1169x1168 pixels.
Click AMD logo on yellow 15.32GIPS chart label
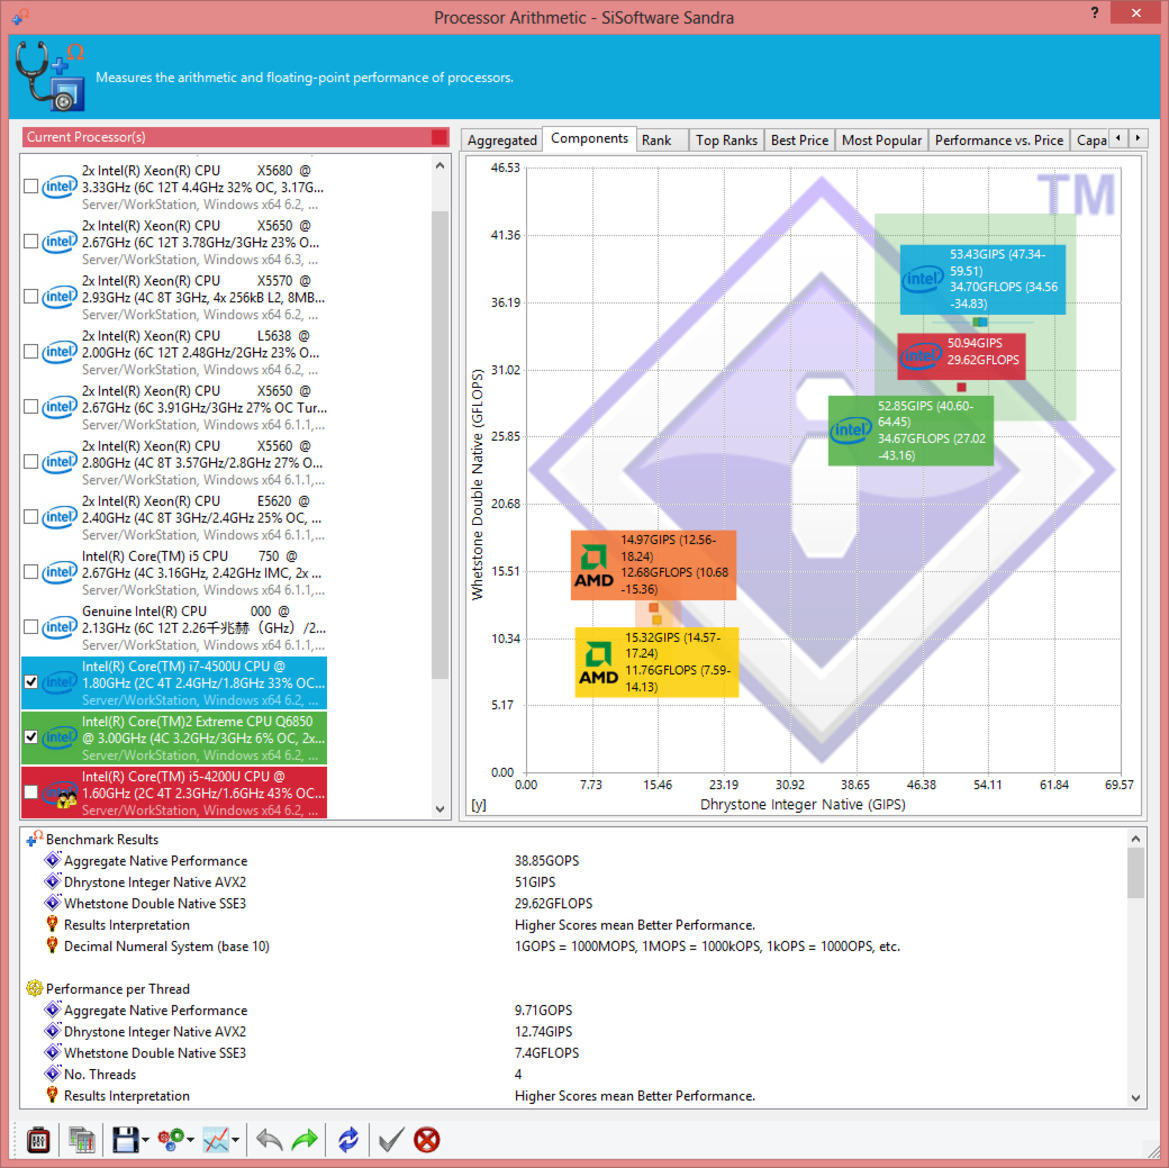(x=598, y=663)
